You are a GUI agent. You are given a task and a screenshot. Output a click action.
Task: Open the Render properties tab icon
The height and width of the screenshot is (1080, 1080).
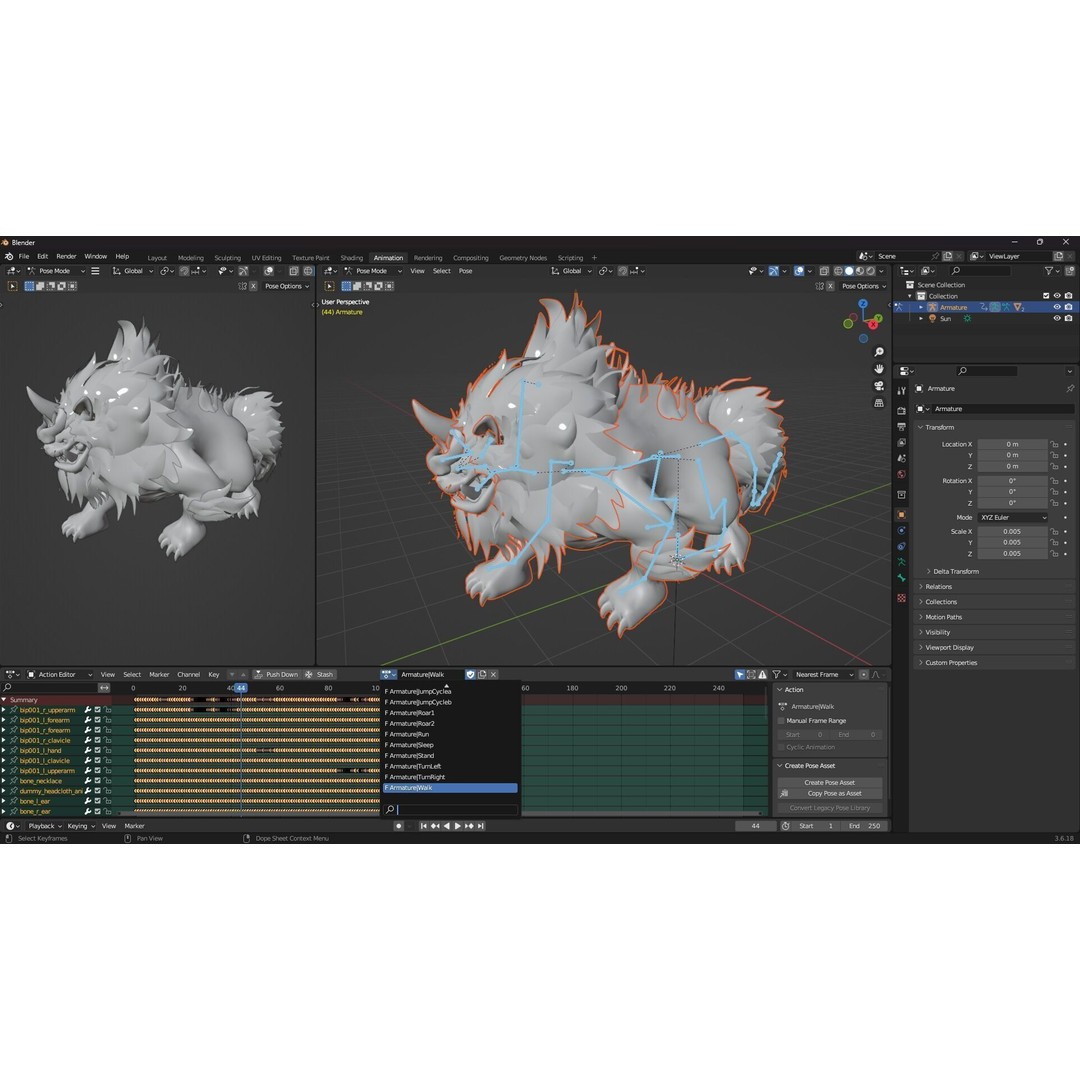901,411
